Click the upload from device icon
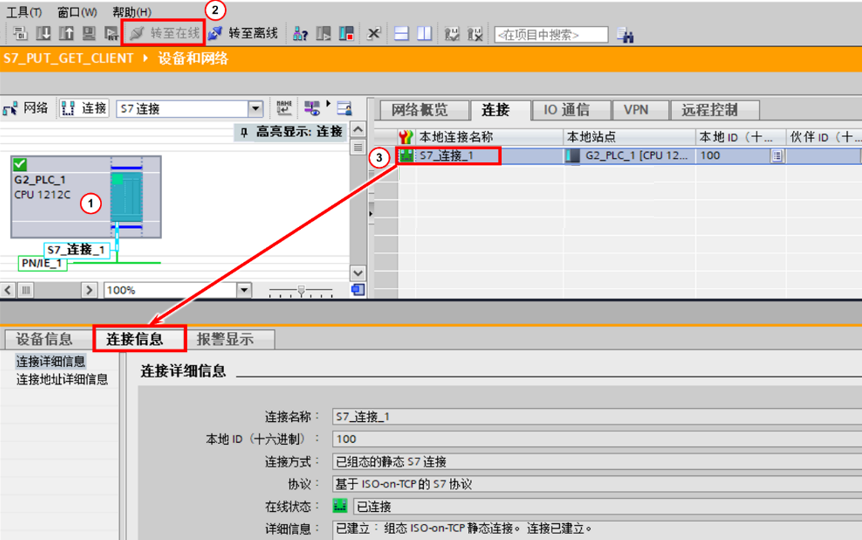Screen dimensions: 862x540 click(67, 34)
